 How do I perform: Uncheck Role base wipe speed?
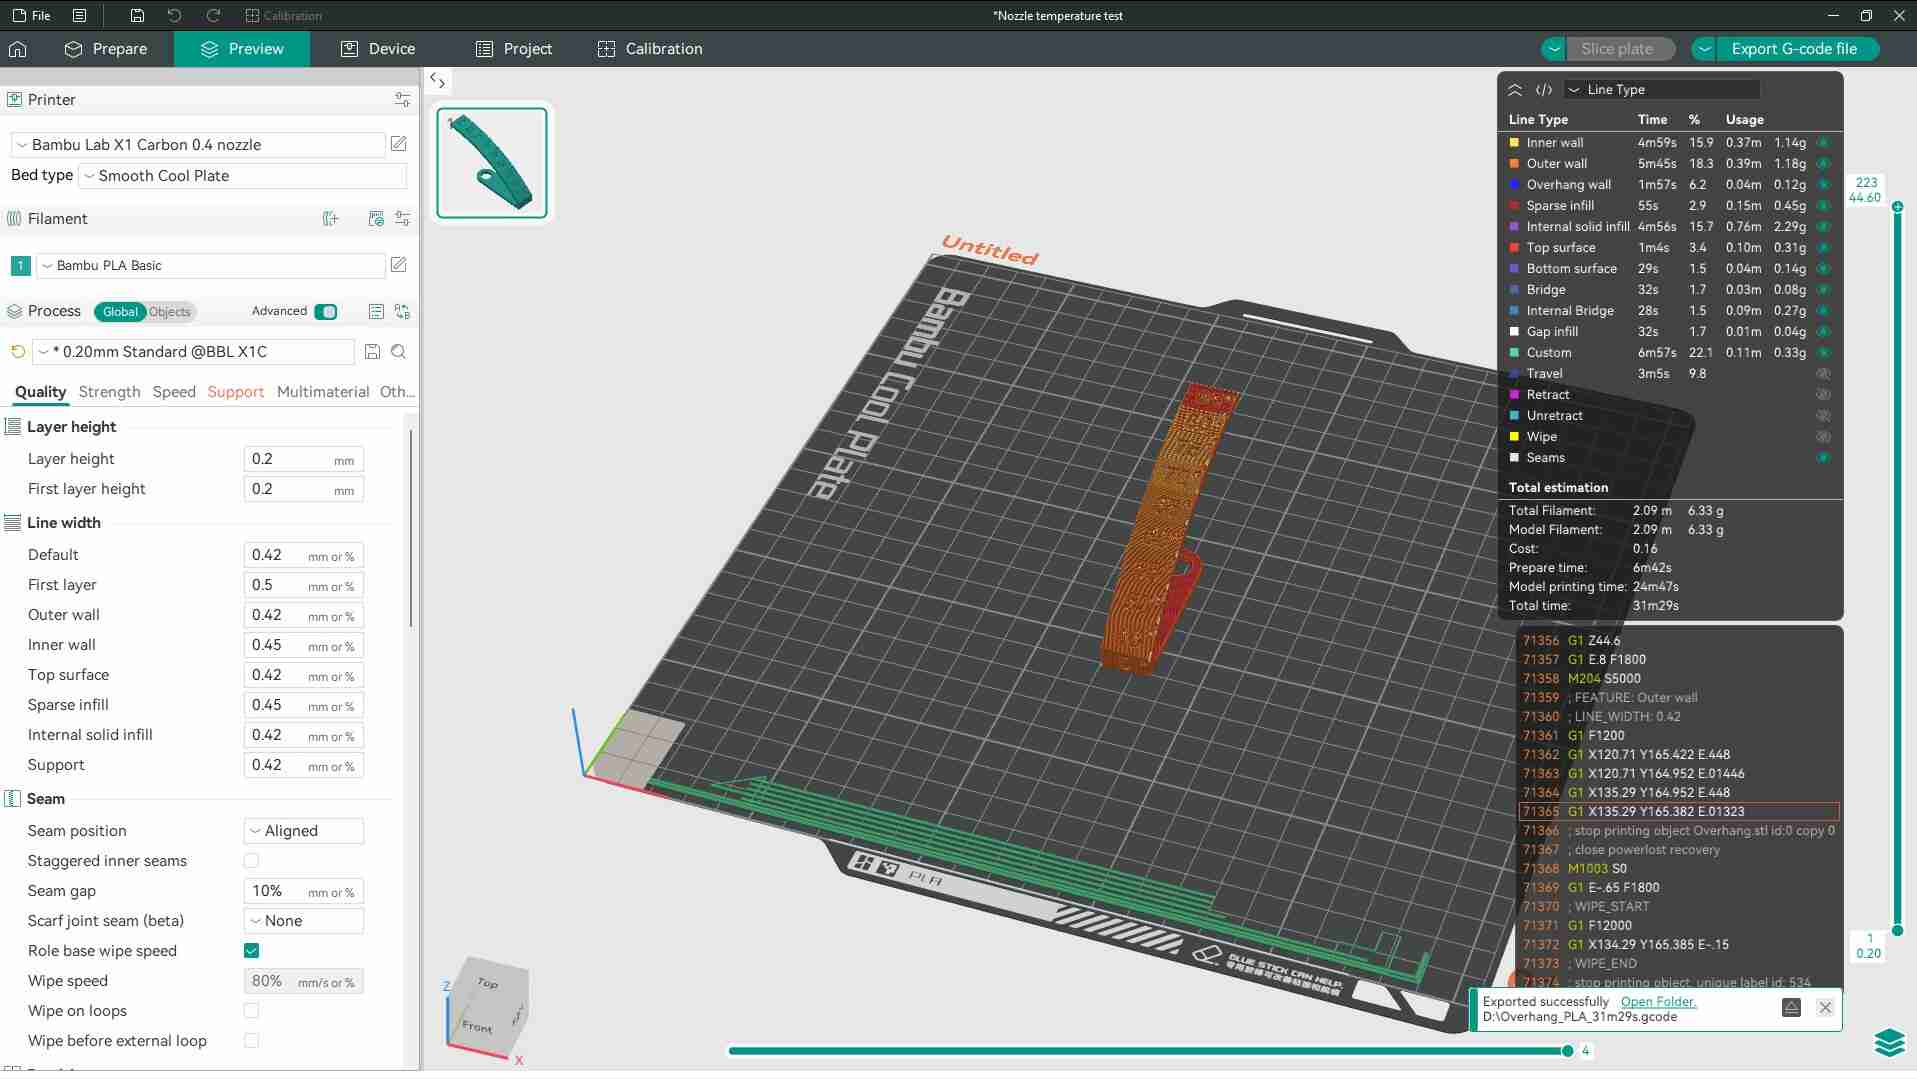tap(251, 951)
